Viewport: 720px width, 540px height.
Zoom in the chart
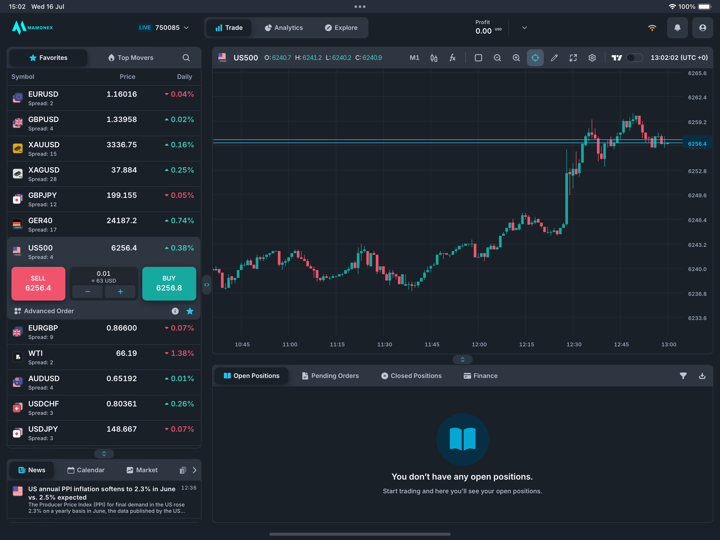click(x=516, y=58)
